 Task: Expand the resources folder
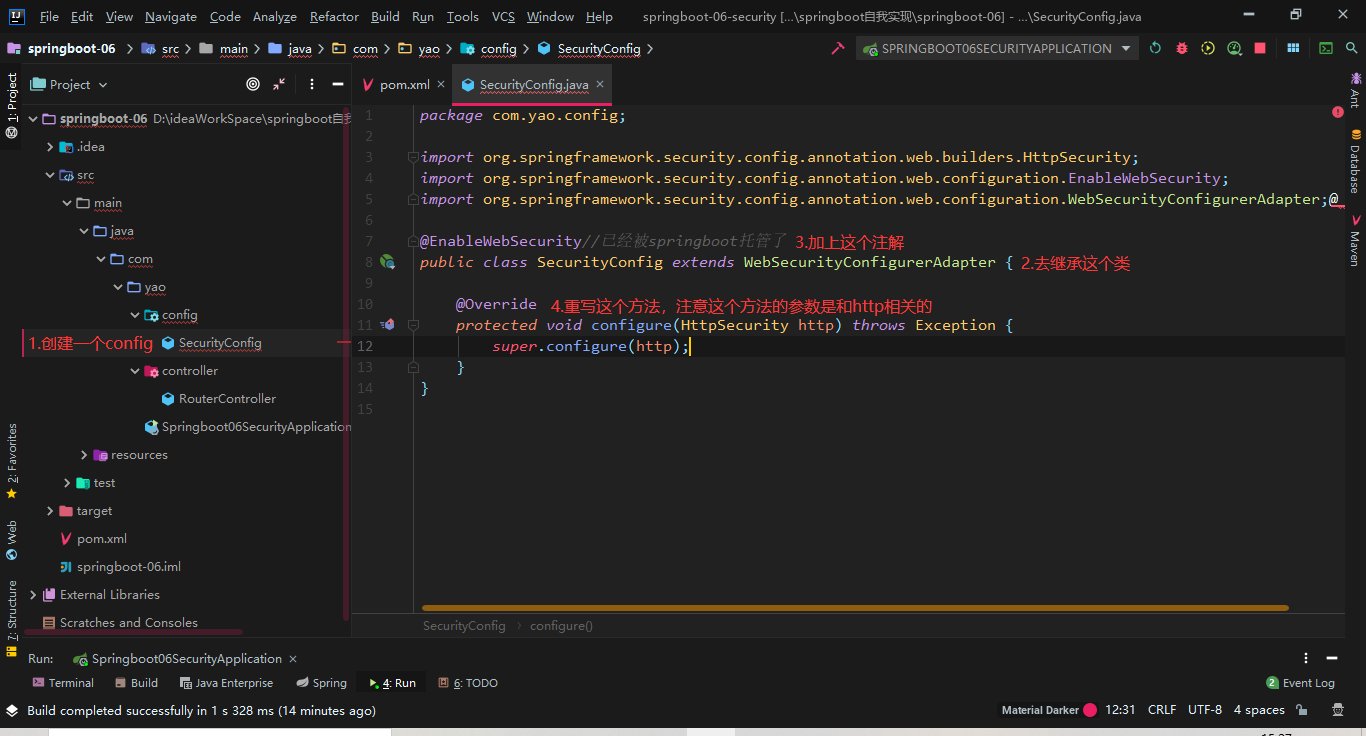click(x=84, y=455)
